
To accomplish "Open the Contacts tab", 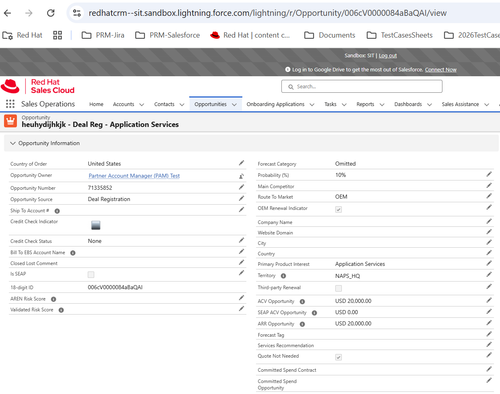I will click(164, 104).
